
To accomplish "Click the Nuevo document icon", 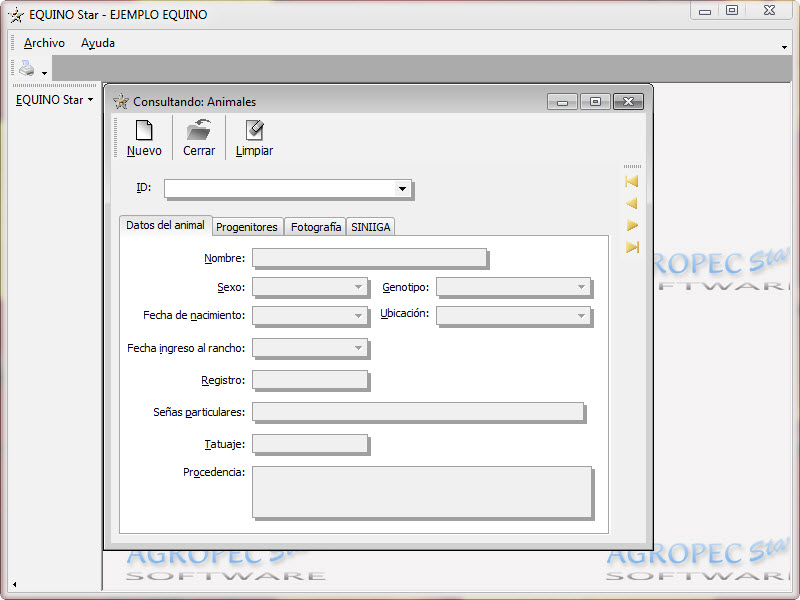I will point(144,130).
